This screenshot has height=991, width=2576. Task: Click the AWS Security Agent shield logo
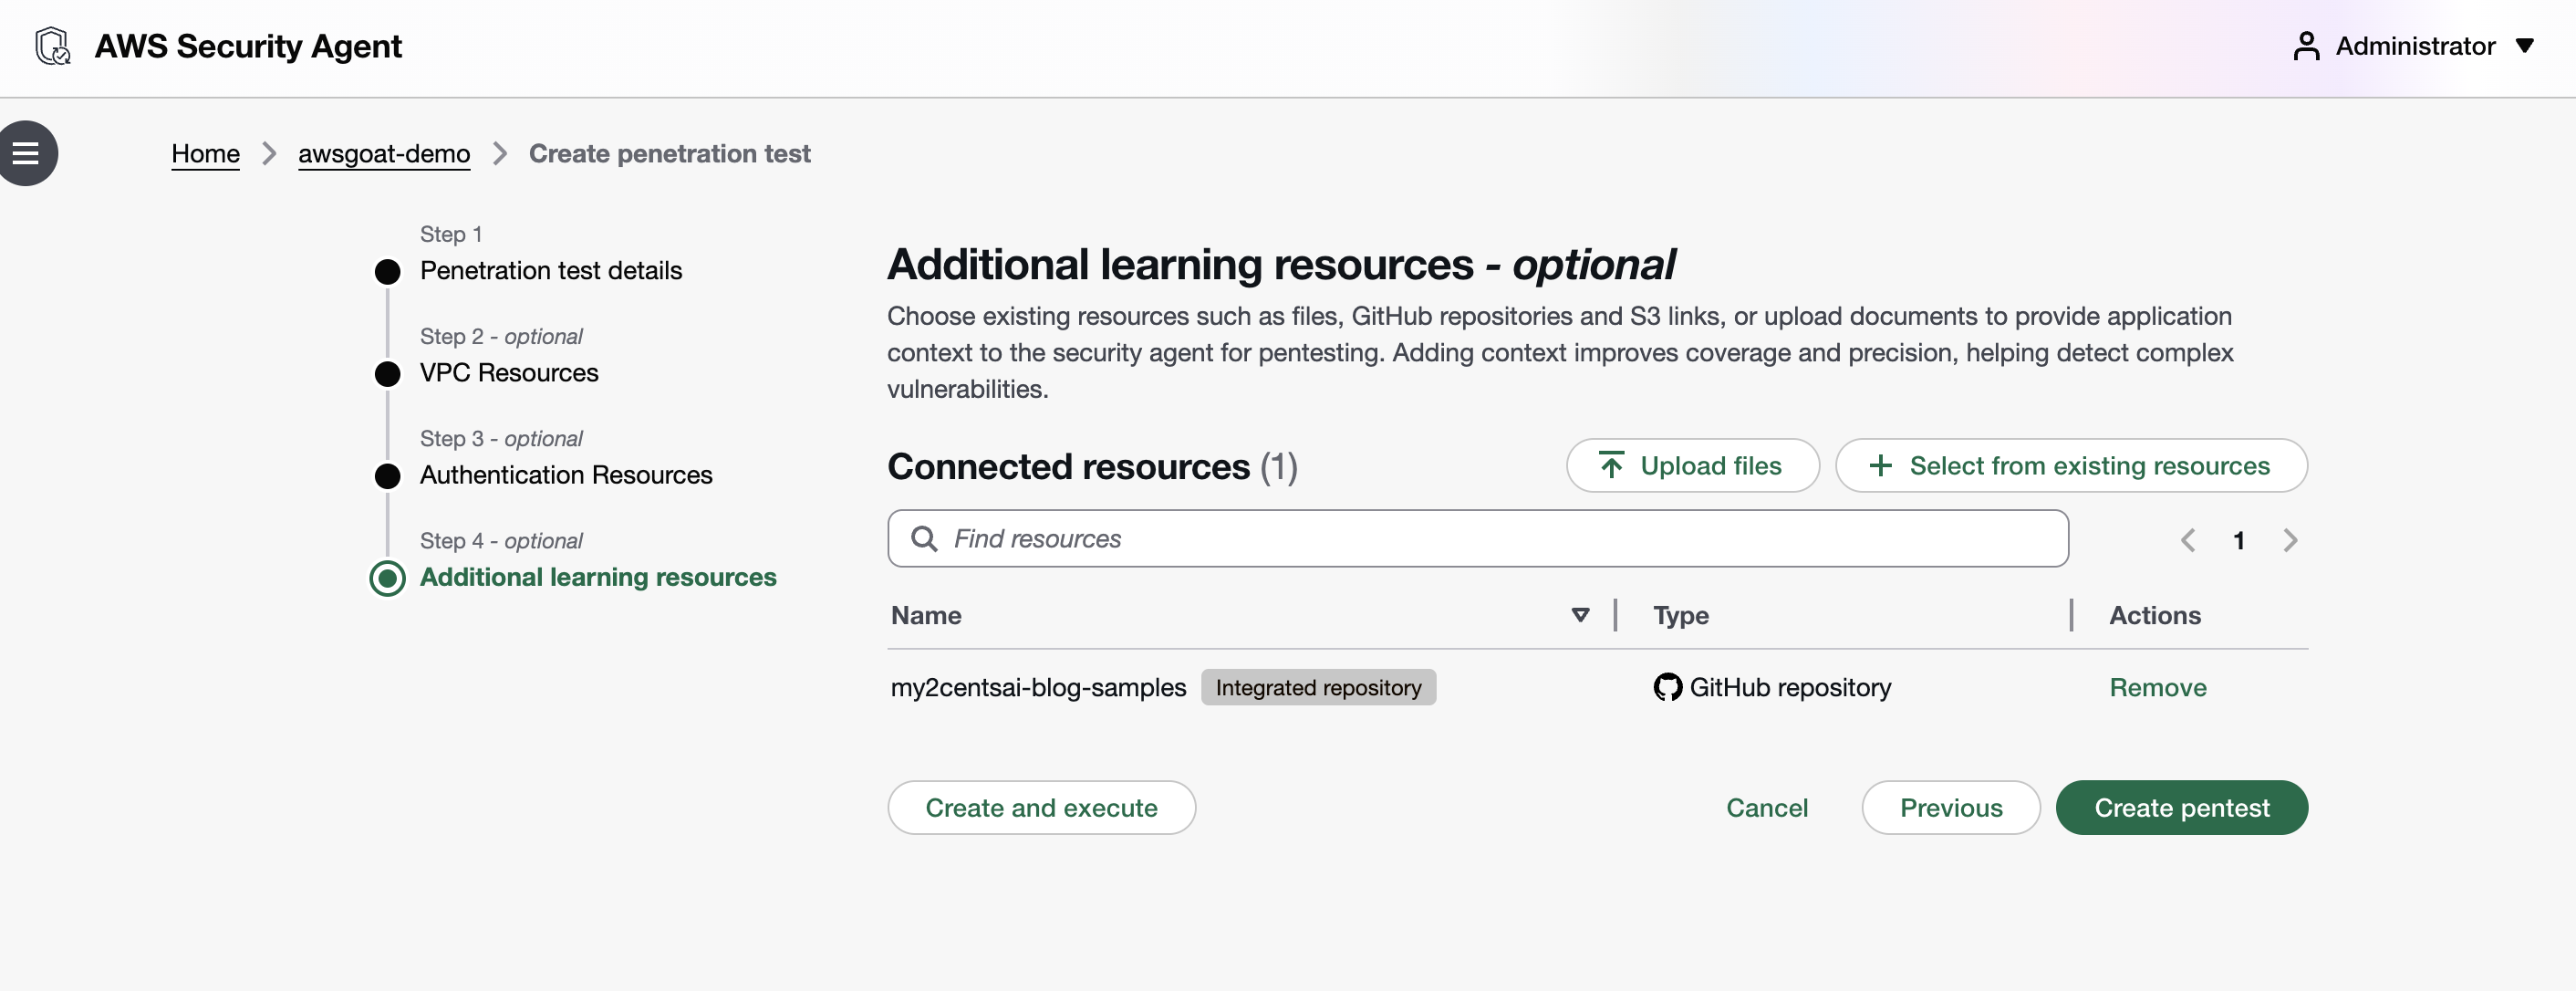52,45
